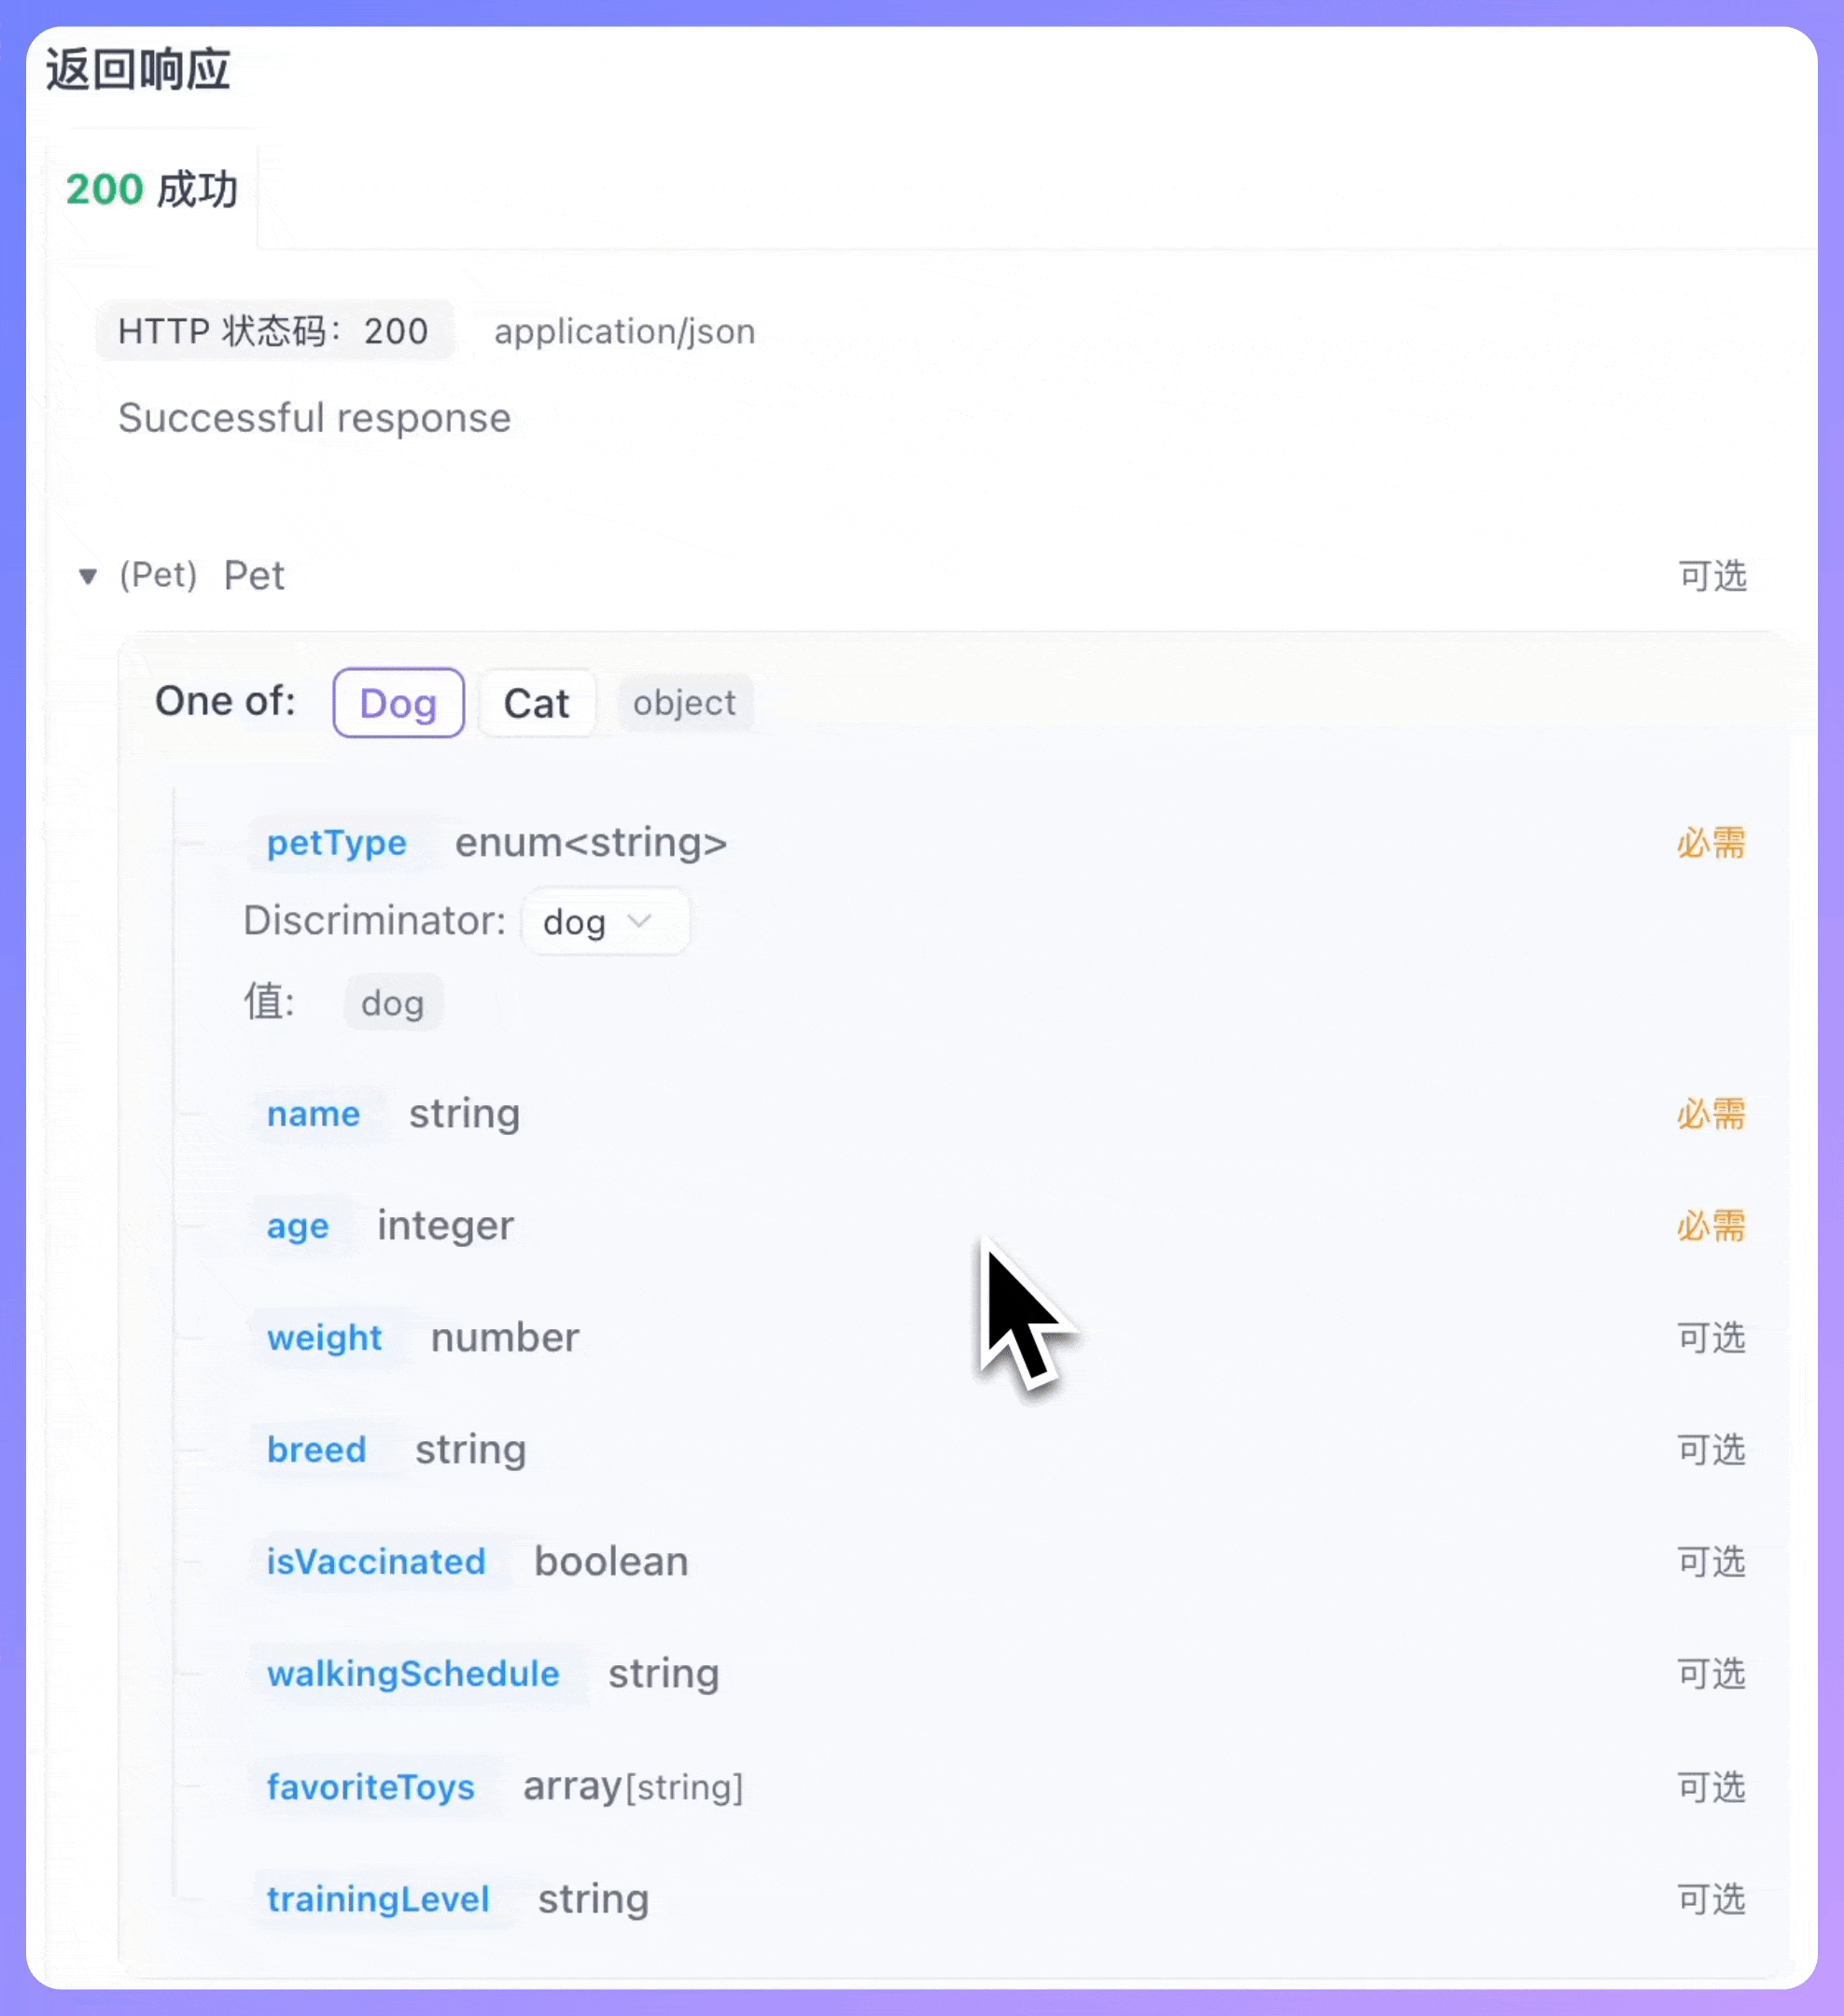Viewport: 1844px width, 2016px height.
Task: Collapse the Pet object disclosure arrow
Action: (89, 577)
